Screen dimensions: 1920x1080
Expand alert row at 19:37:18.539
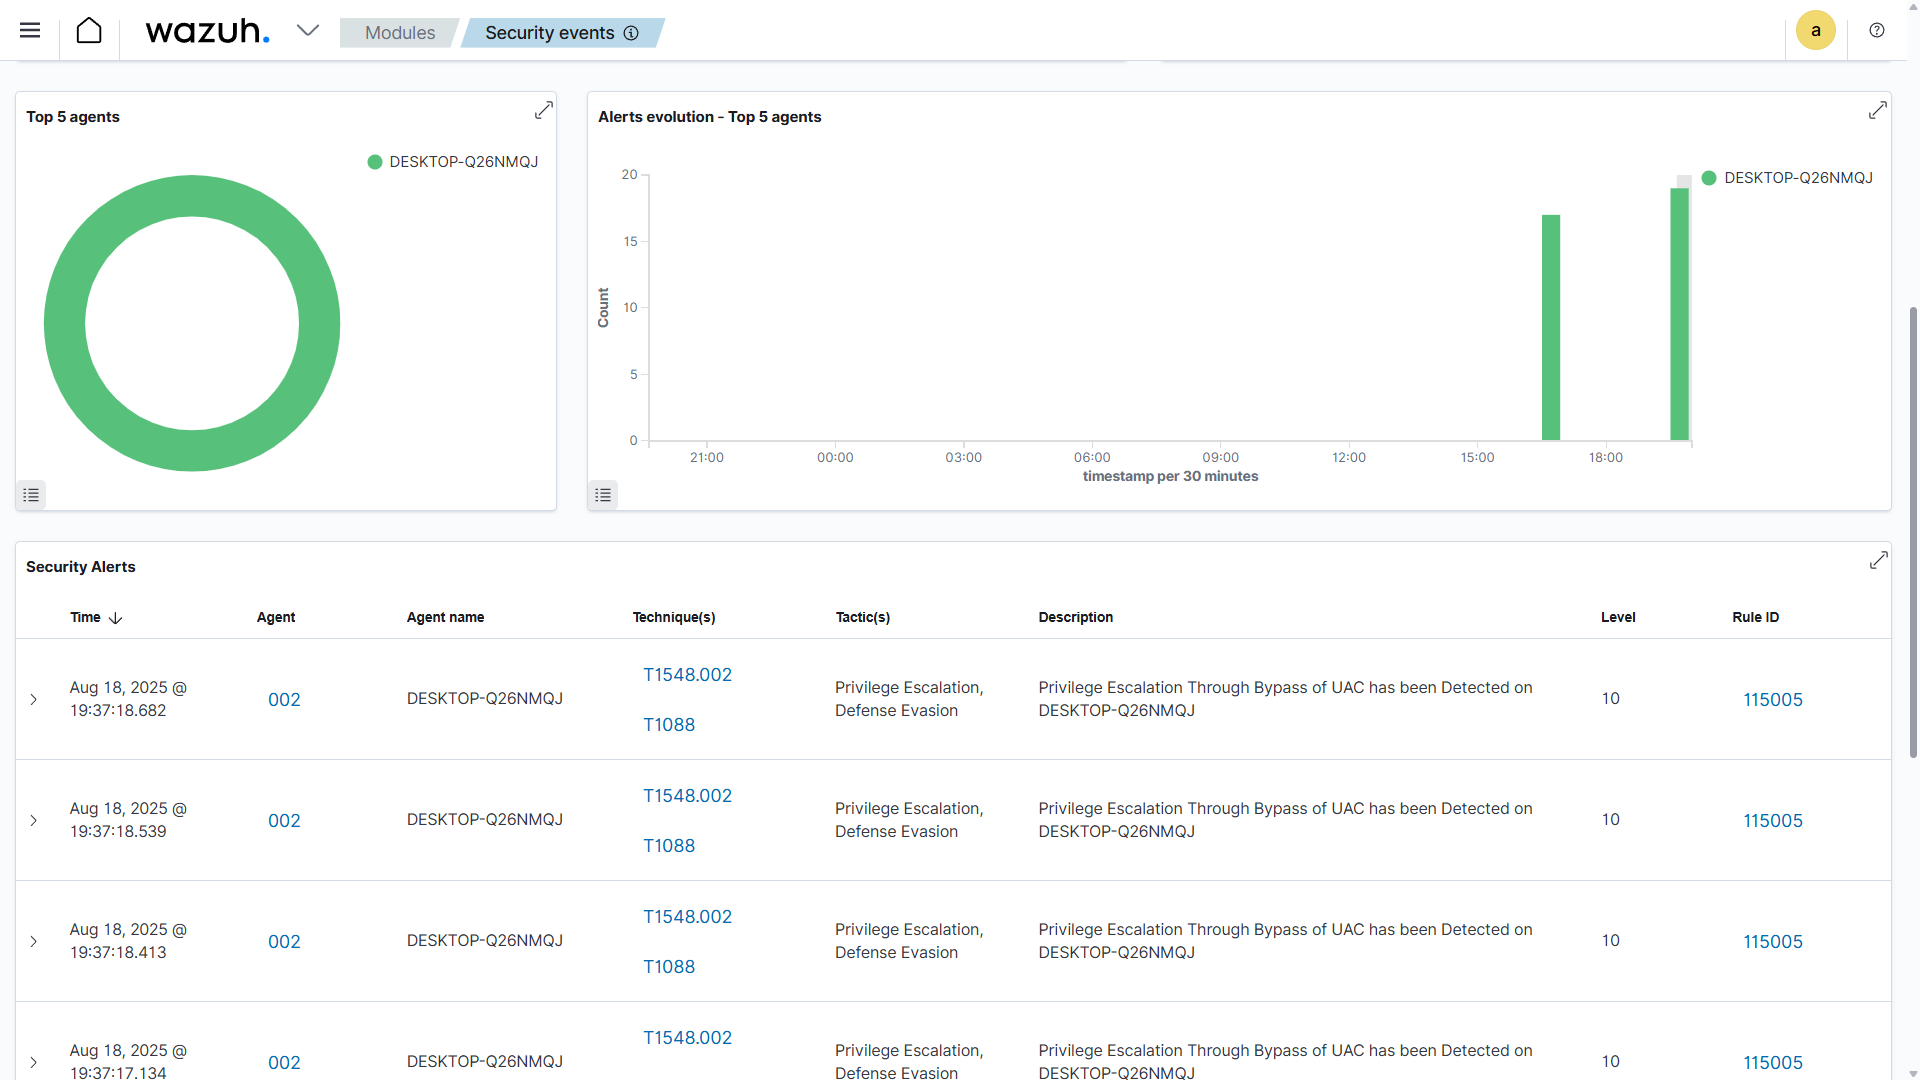tap(33, 820)
